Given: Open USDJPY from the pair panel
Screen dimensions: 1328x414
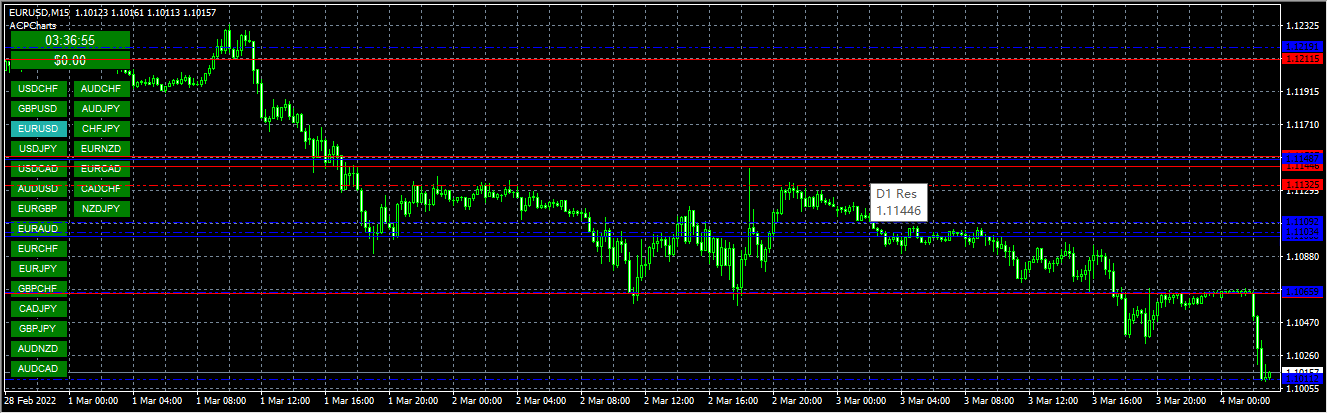Looking at the screenshot, I should click(39, 148).
